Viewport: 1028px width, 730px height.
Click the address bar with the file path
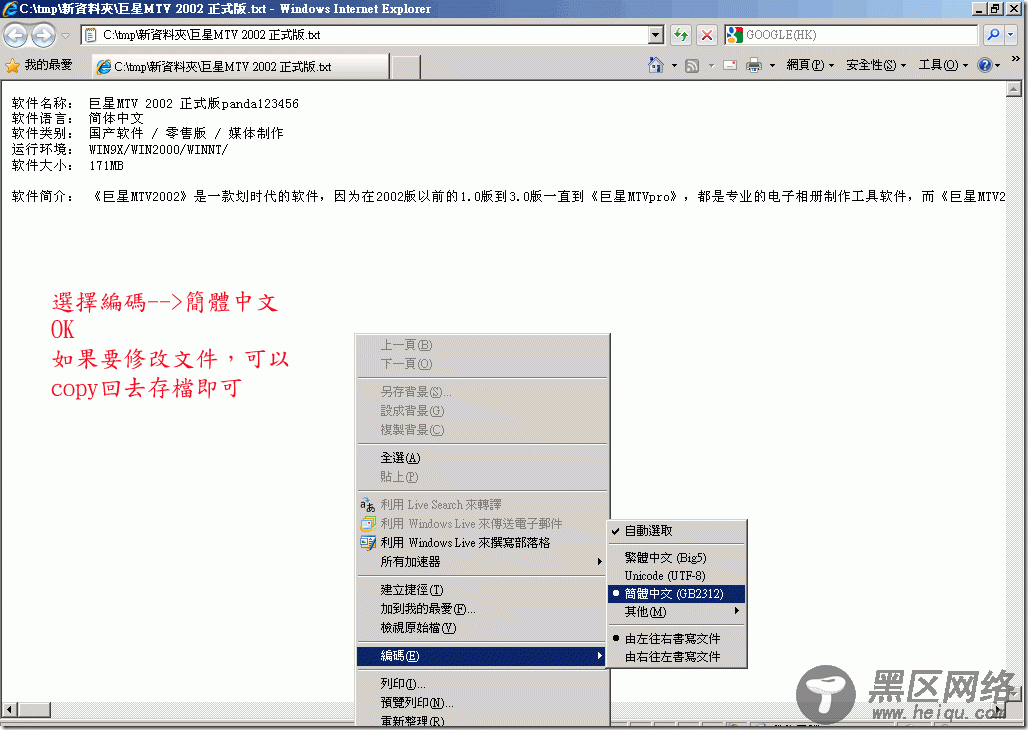(x=366, y=35)
